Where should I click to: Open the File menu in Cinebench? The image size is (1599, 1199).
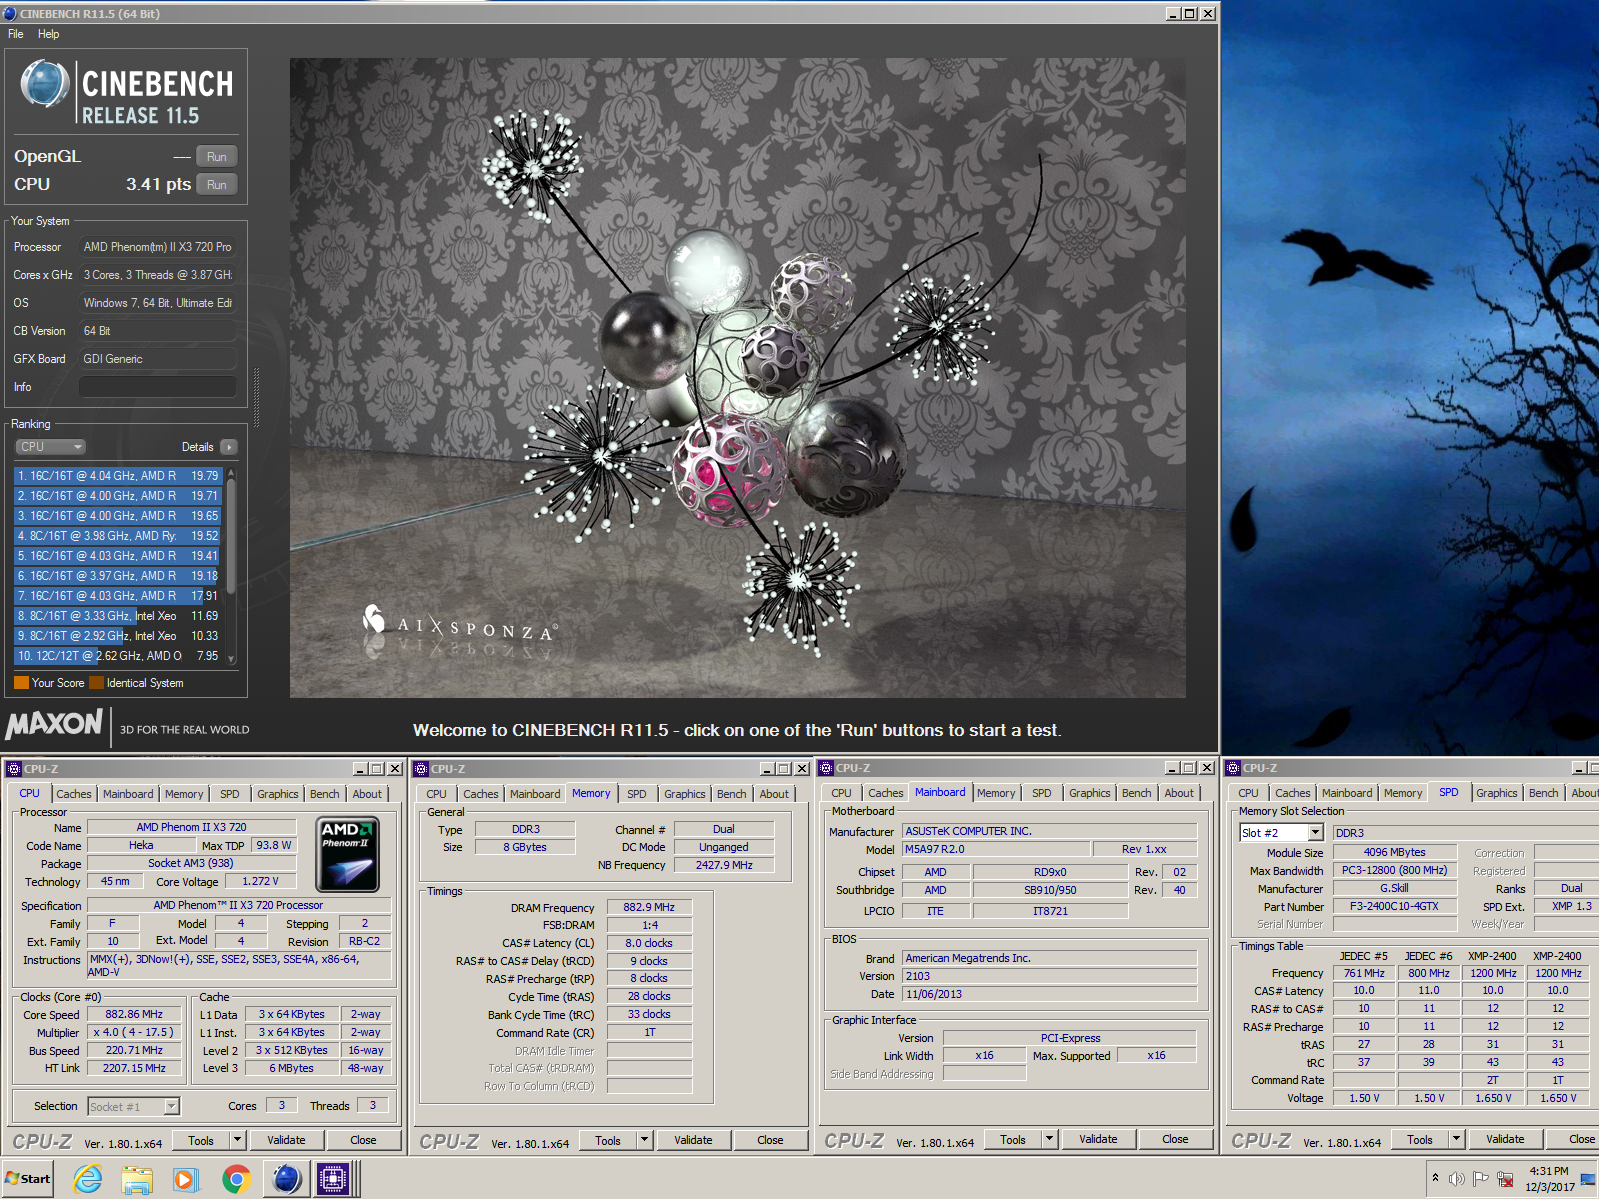tap(16, 34)
